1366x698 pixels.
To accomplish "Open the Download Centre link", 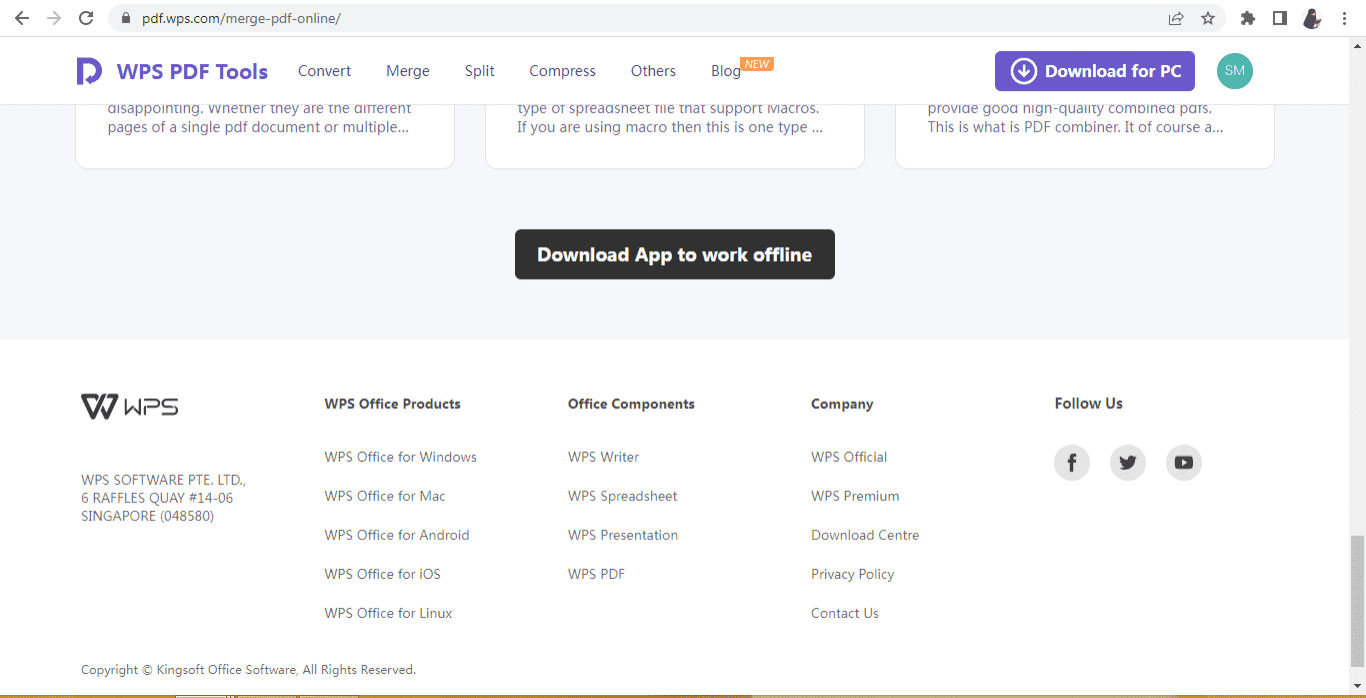I will (x=865, y=535).
